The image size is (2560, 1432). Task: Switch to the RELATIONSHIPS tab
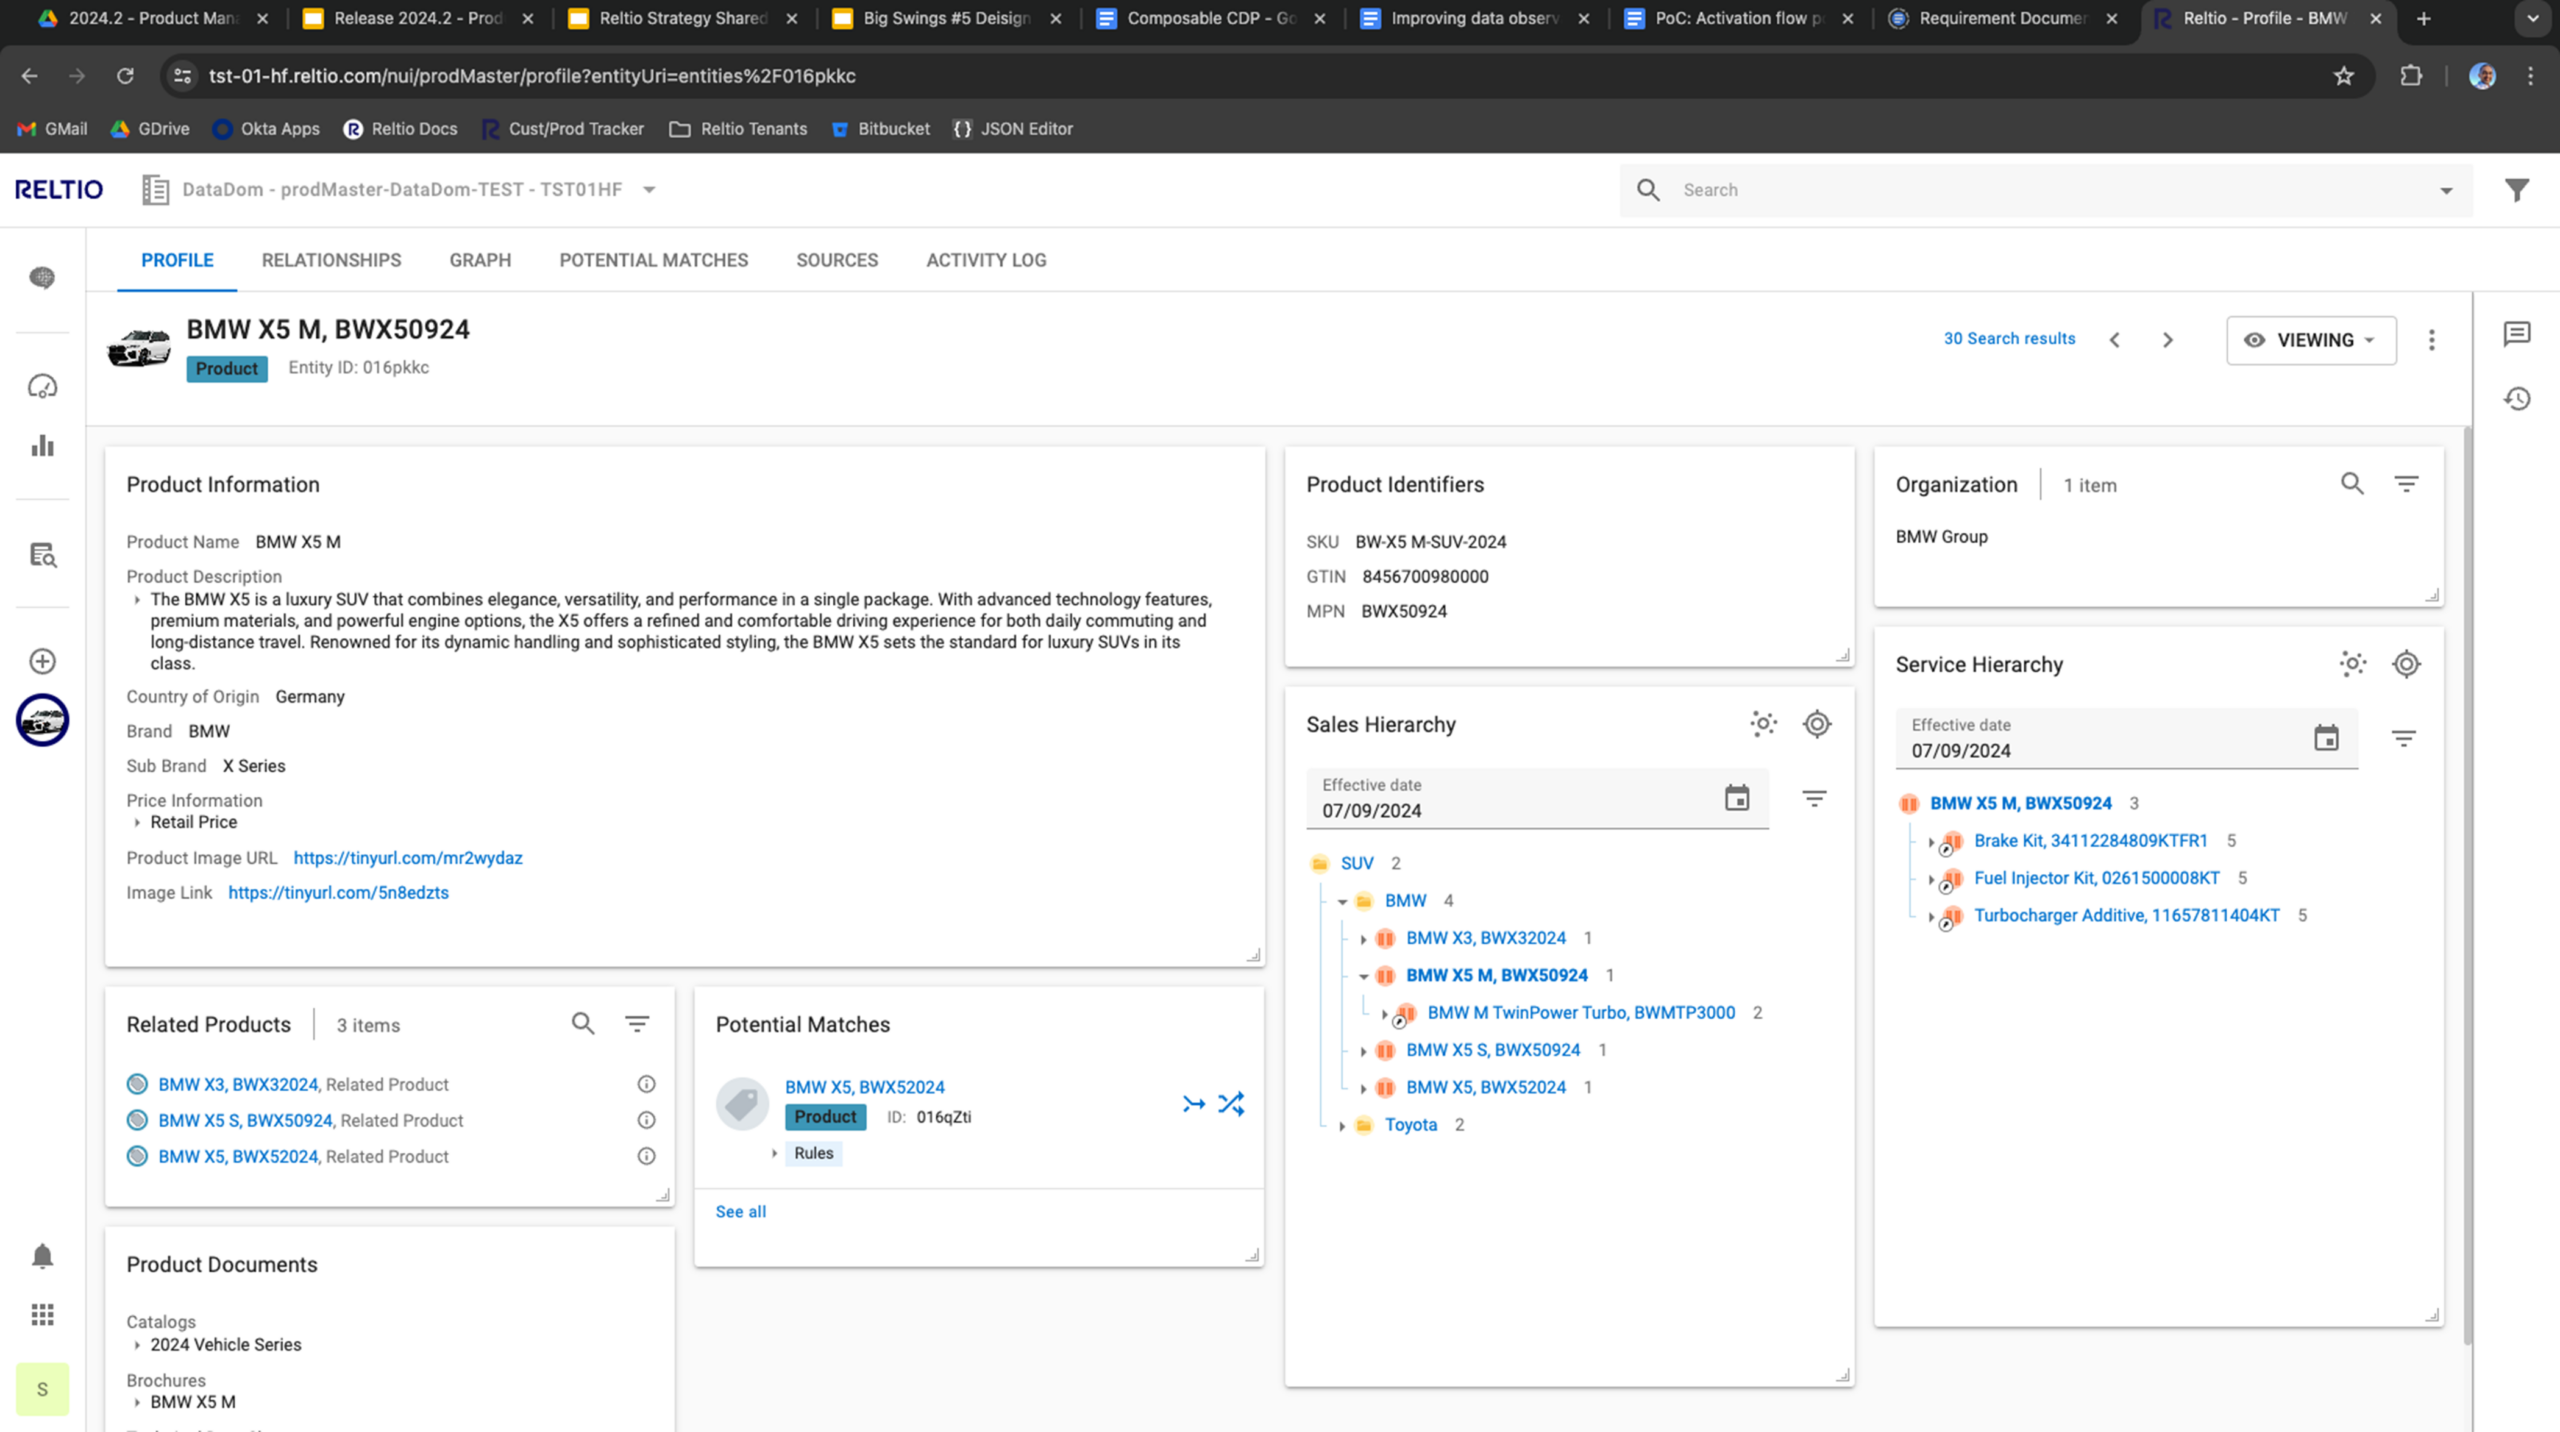(331, 260)
